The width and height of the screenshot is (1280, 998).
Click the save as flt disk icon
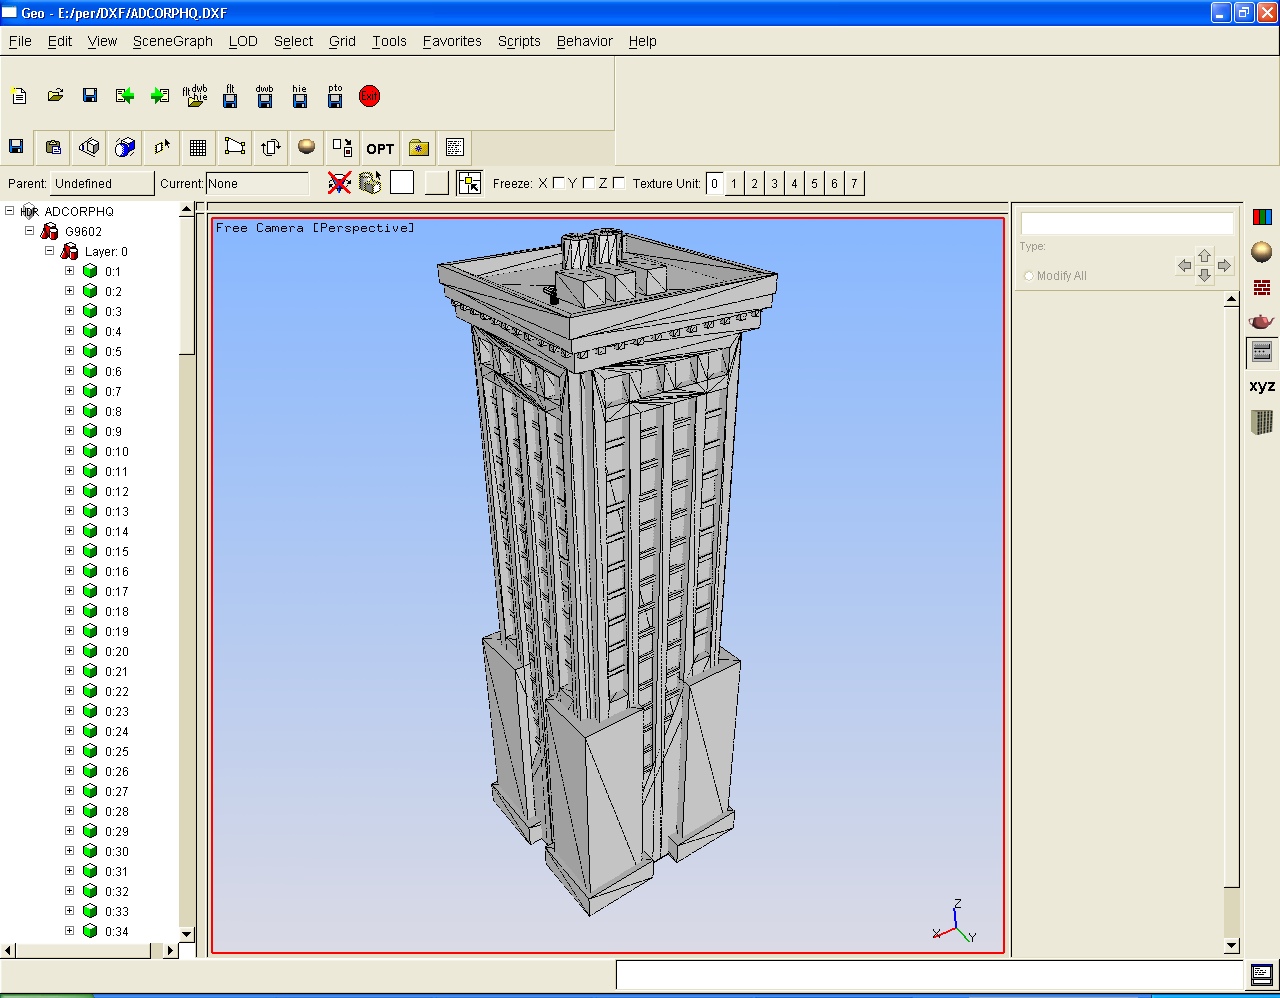(230, 96)
